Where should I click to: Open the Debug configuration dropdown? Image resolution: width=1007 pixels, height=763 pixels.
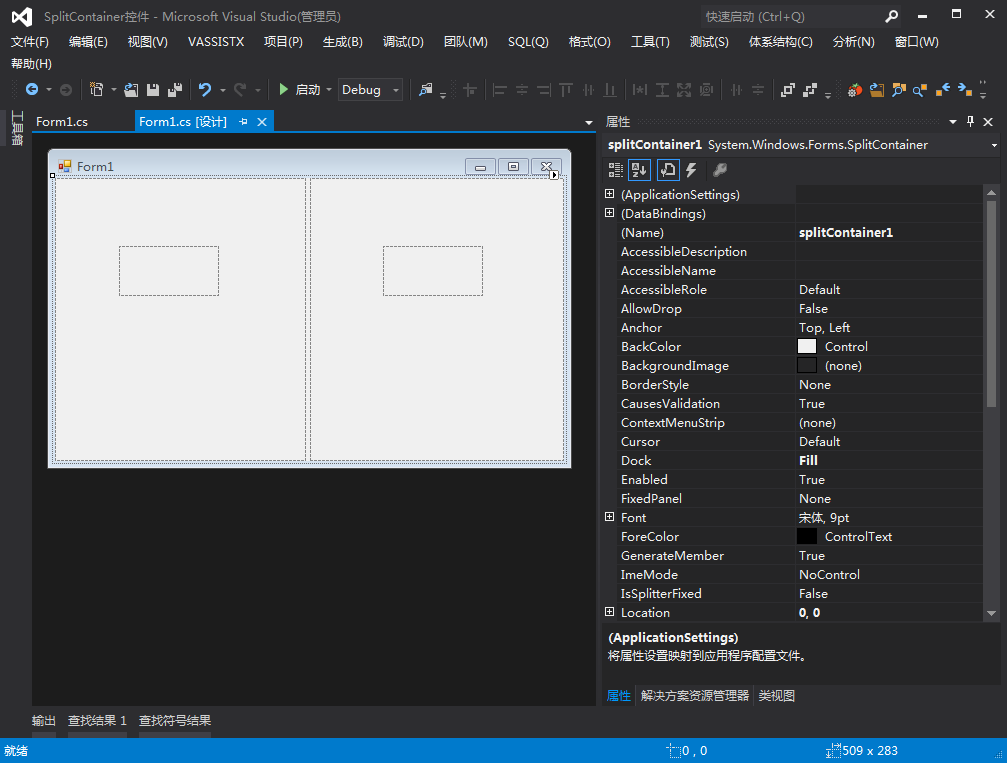(395, 89)
